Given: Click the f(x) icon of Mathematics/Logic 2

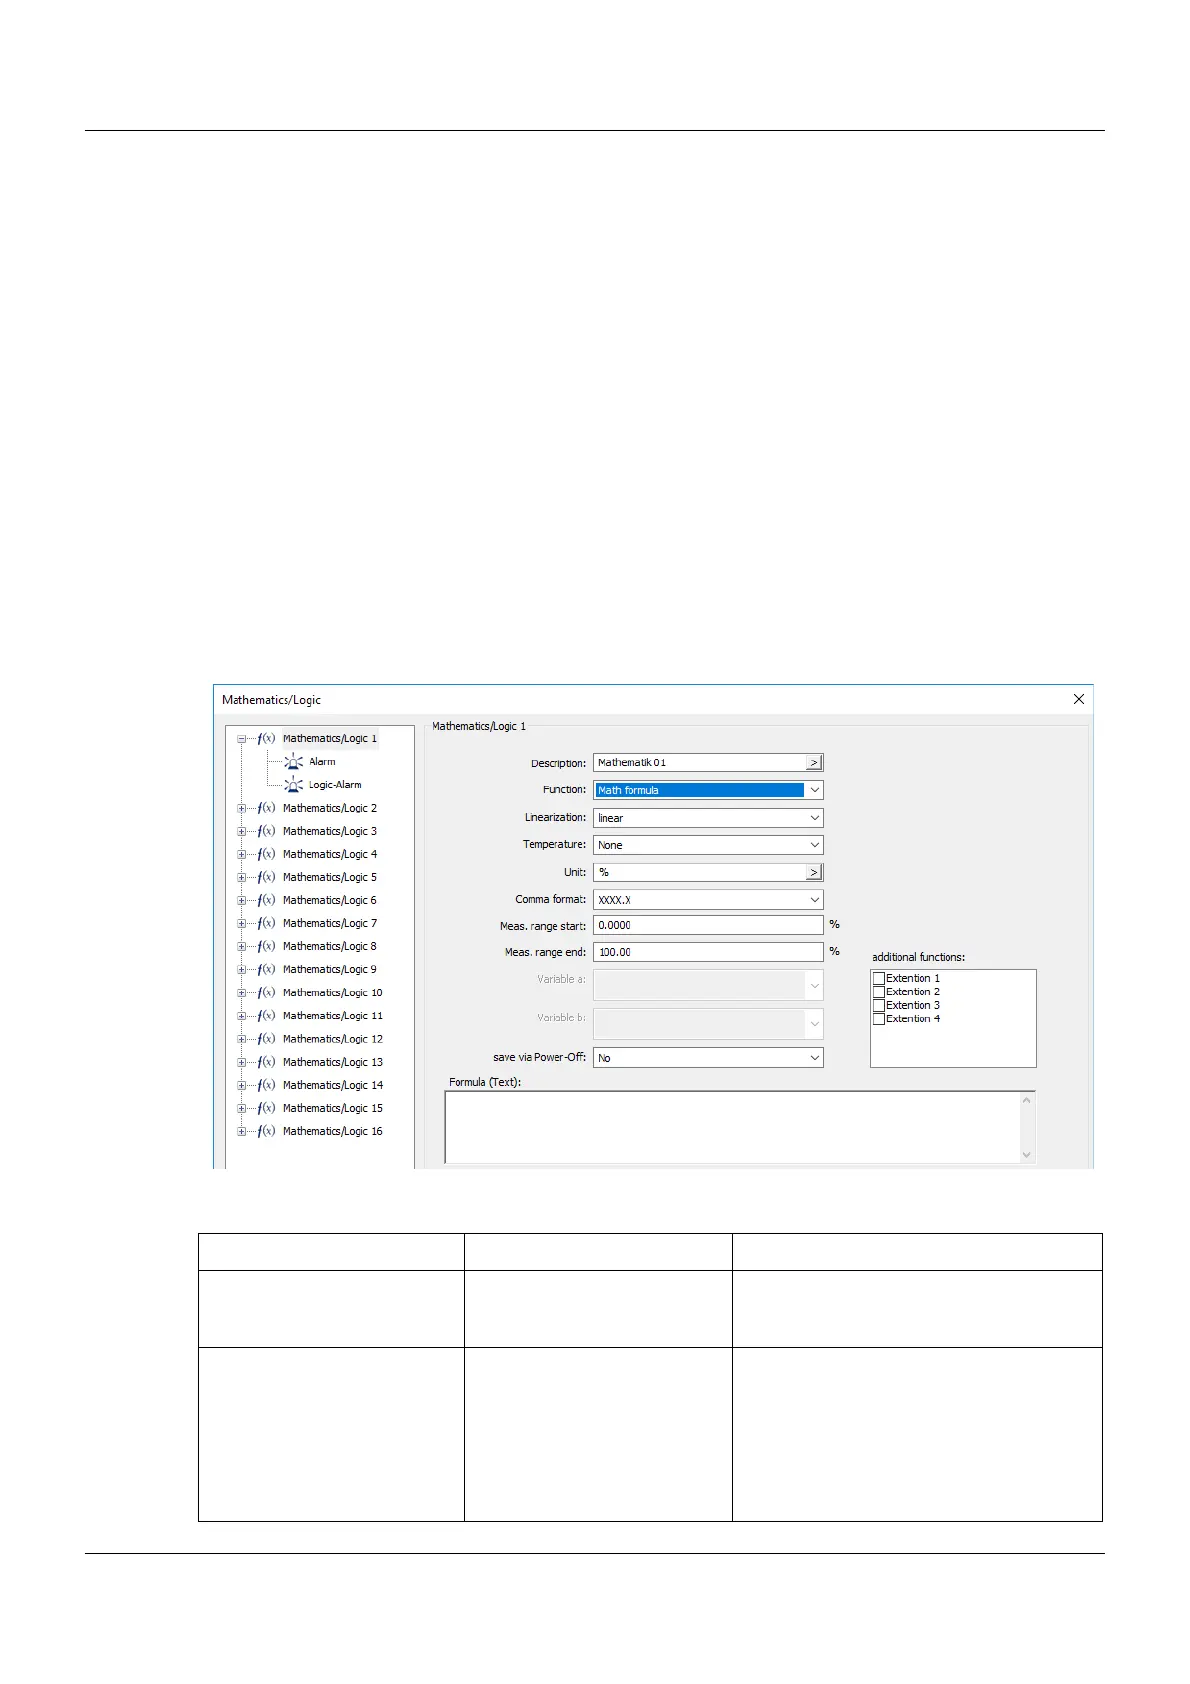Looking at the screenshot, I should [x=266, y=808].
